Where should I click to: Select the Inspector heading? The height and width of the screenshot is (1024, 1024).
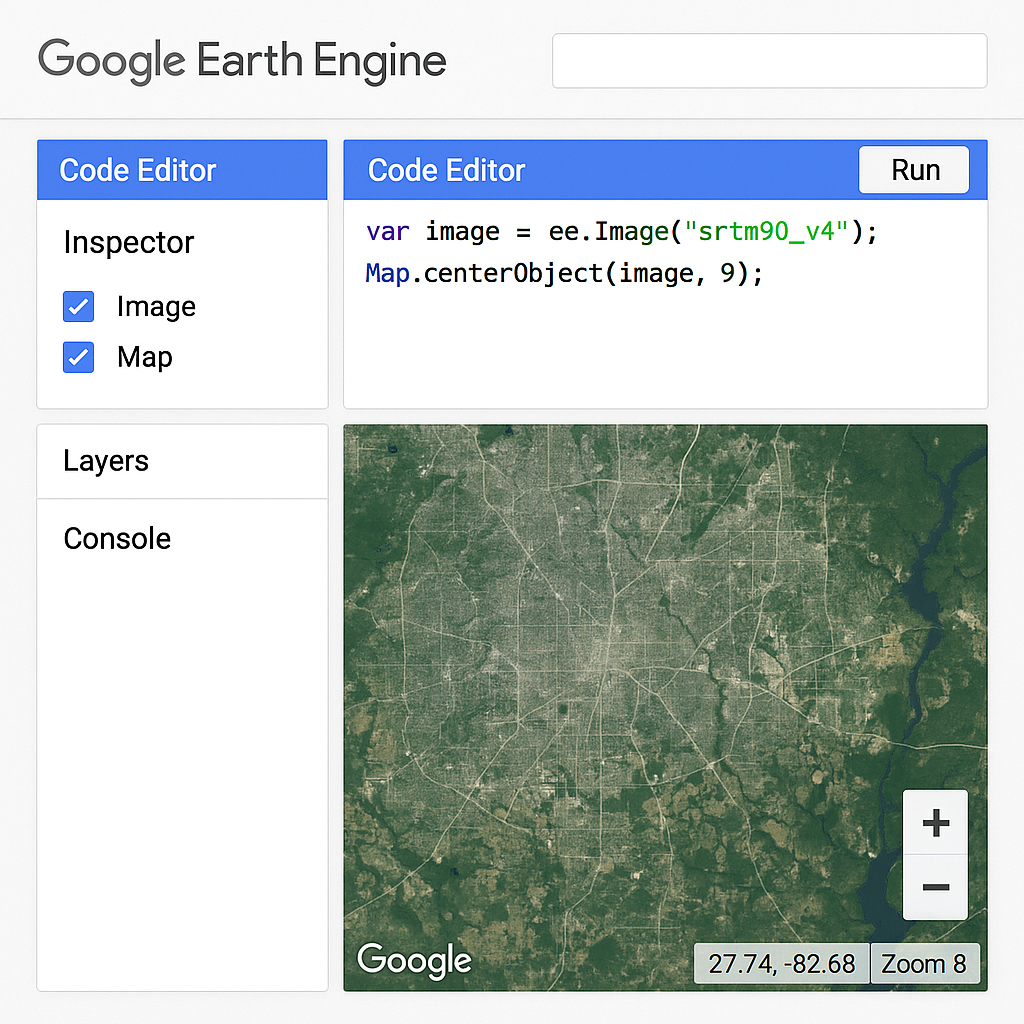coord(128,243)
